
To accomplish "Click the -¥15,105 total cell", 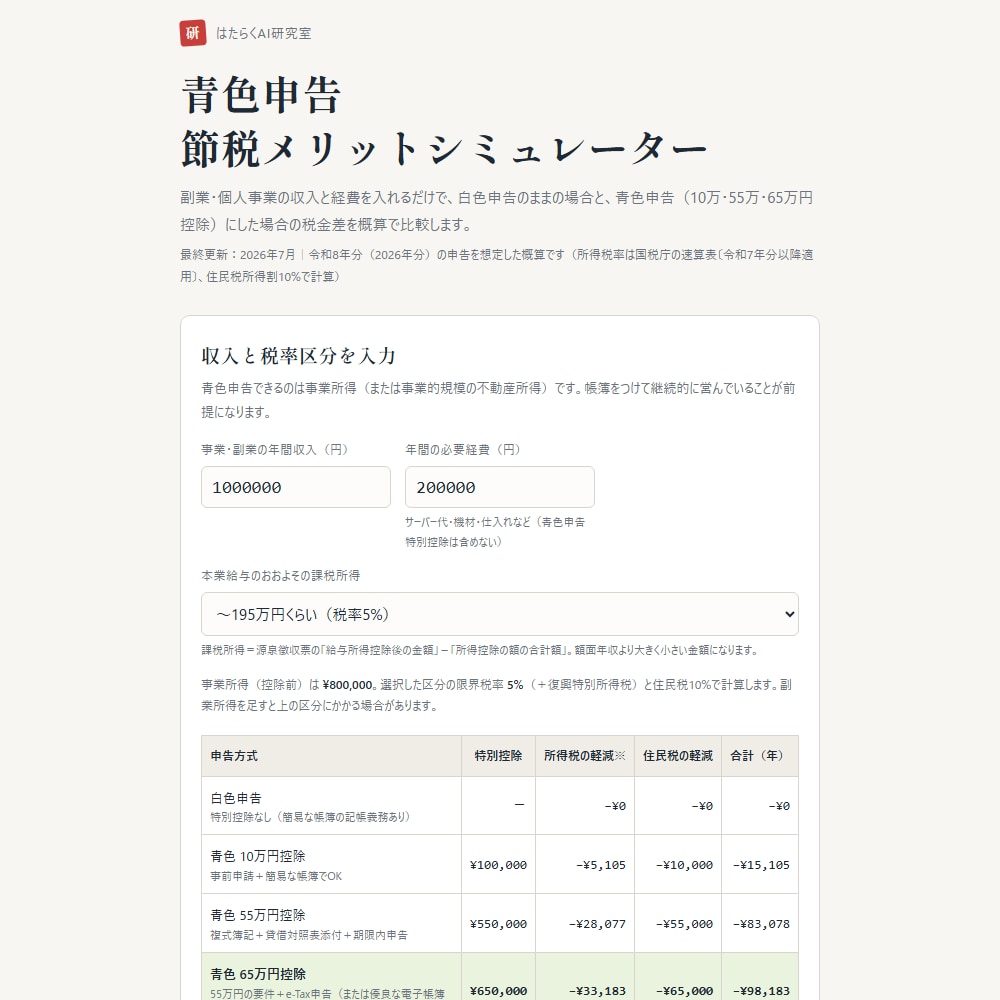I will coord(761,865).
